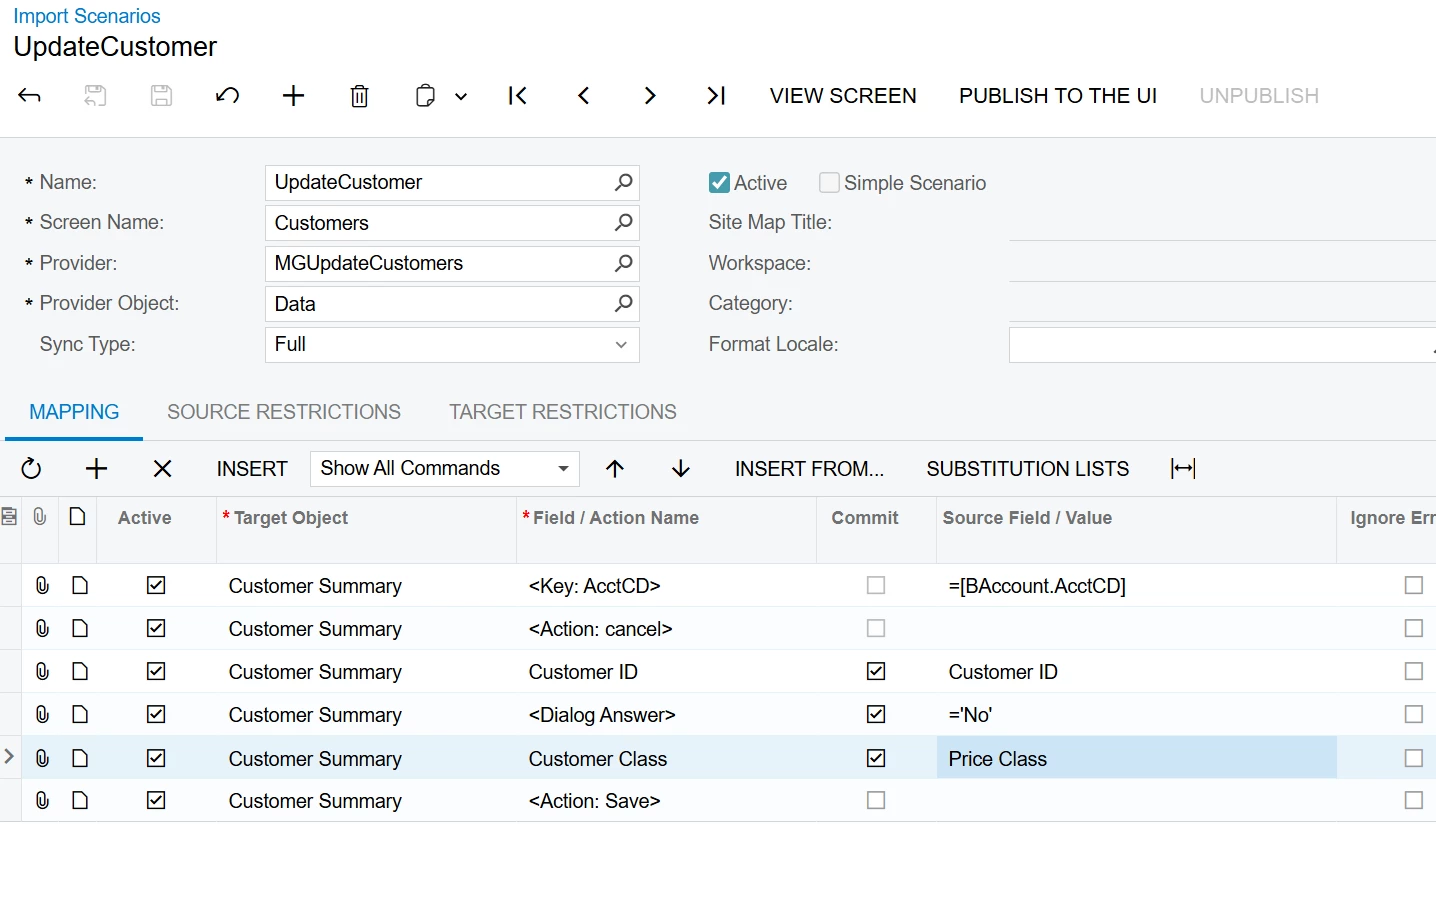Click the Screen Name input field
Image resolution: width=1436 pixels, height=897 pixels.
coord(440,223)
